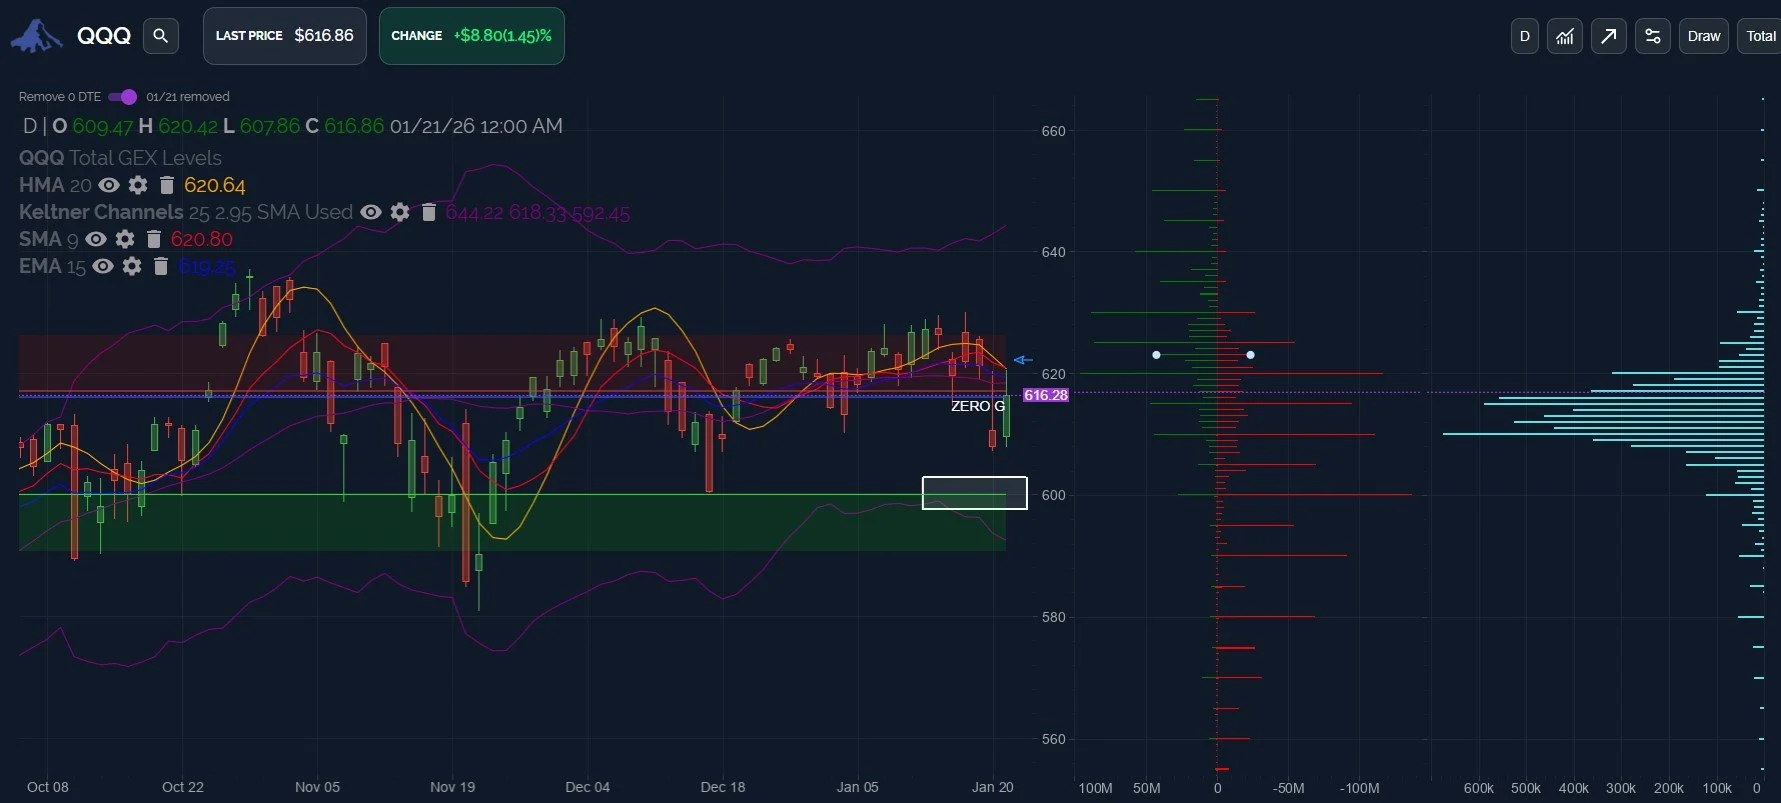Click the Jan 20 date label
This screenshot has height=803, width=1781.
[x=992, y=787]
